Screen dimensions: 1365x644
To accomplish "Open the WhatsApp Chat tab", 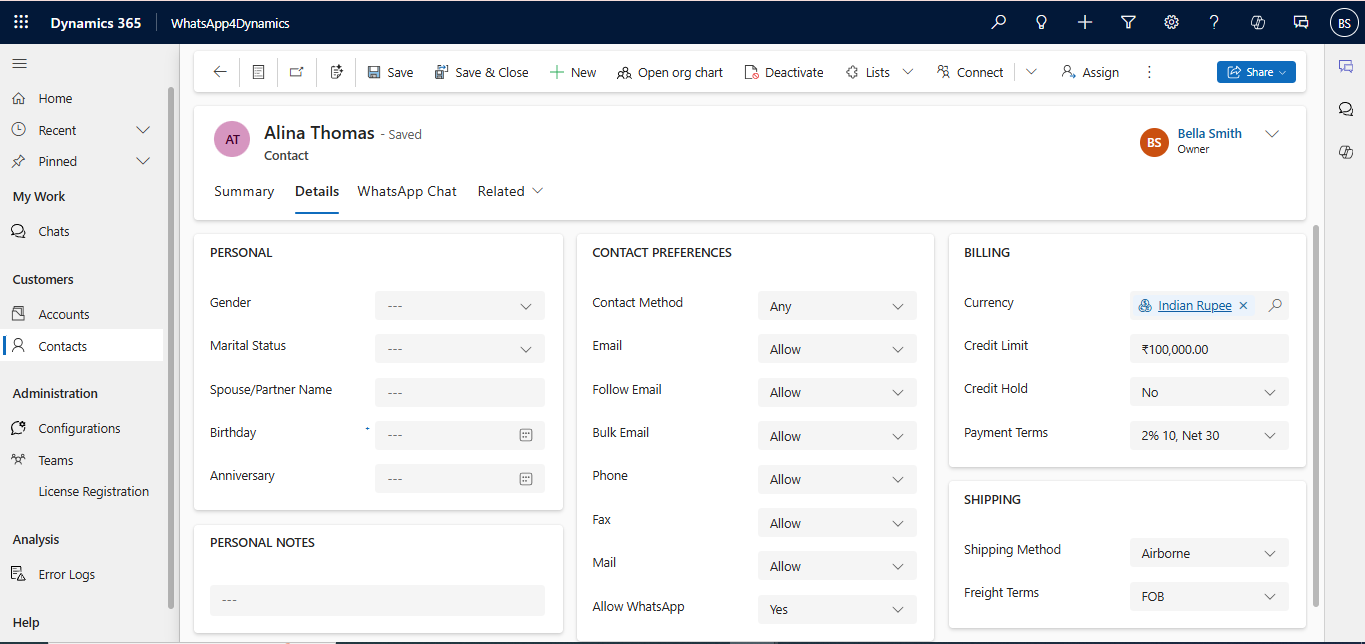I will coord(407,191).
